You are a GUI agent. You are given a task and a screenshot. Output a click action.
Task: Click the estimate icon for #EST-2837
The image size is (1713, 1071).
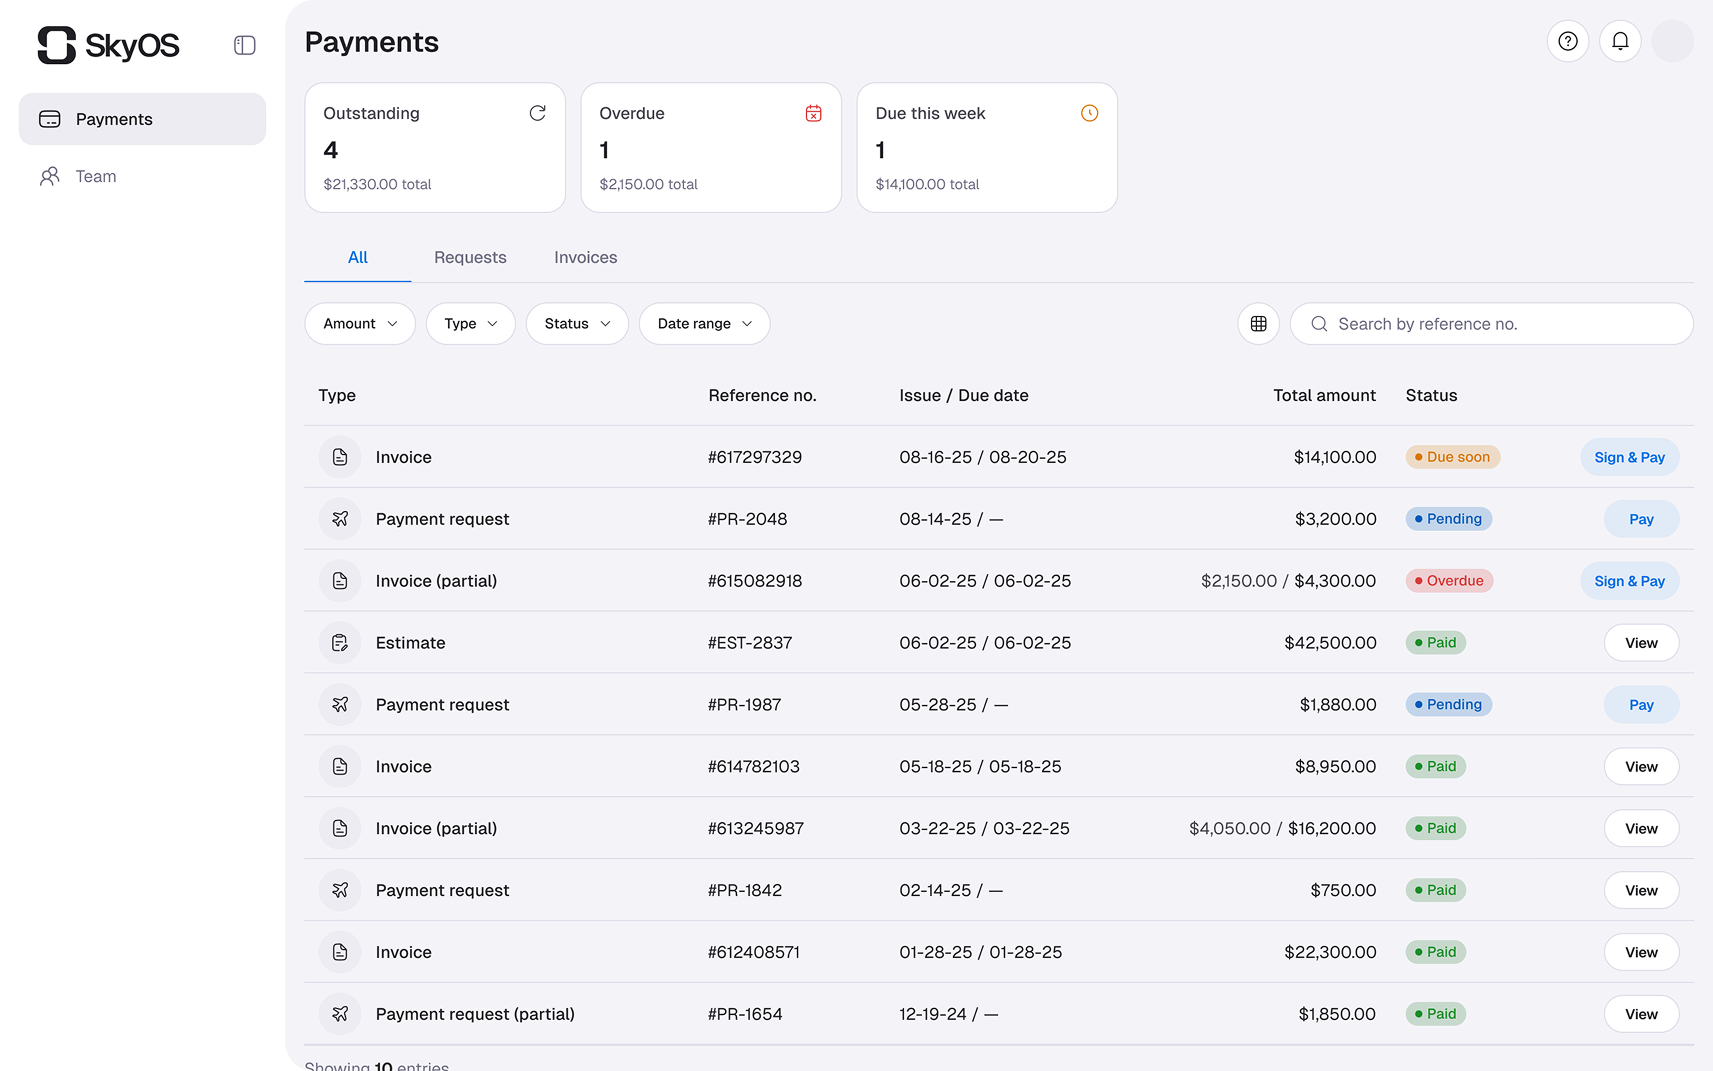point(340,643)
